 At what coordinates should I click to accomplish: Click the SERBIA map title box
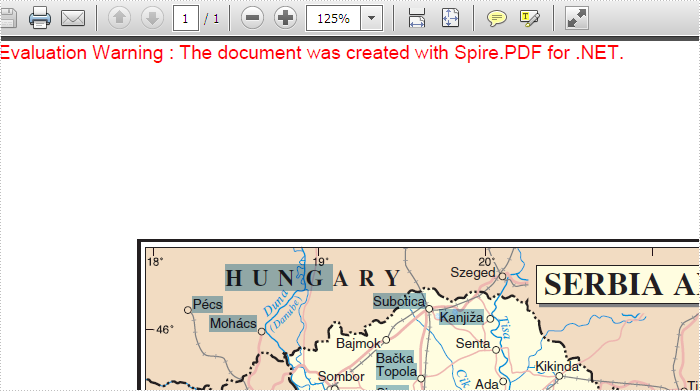(x=617, y=285)
